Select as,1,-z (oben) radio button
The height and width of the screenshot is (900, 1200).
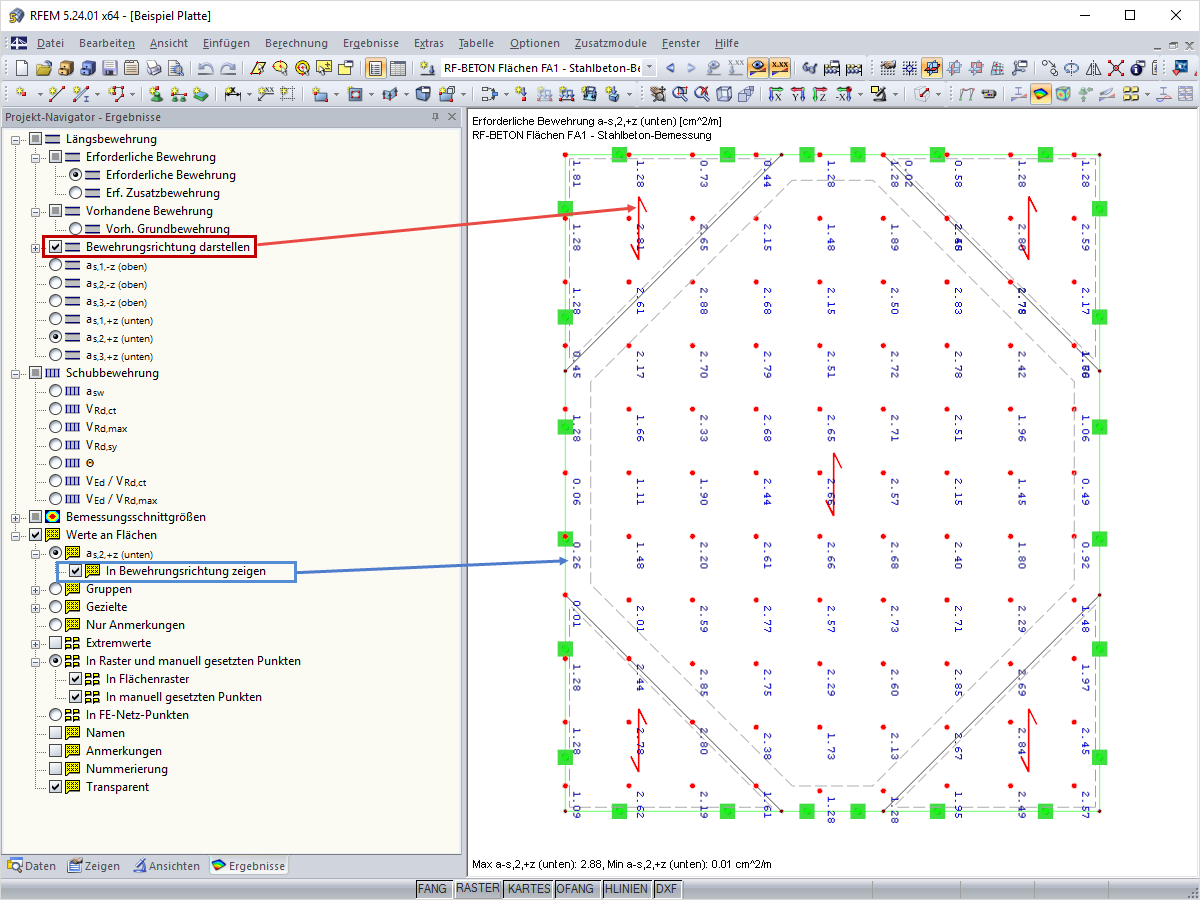[x=56, y=265]
